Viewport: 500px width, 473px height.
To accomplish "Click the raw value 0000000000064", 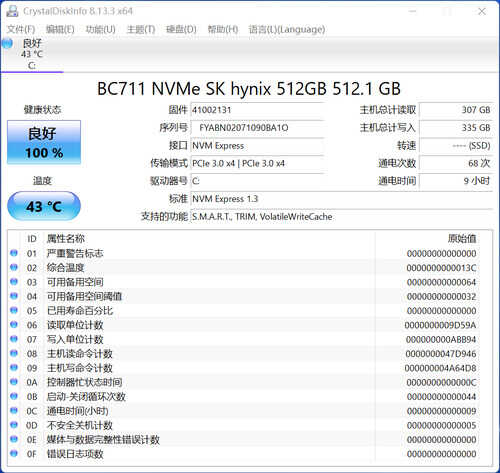I will coord(441,282).
